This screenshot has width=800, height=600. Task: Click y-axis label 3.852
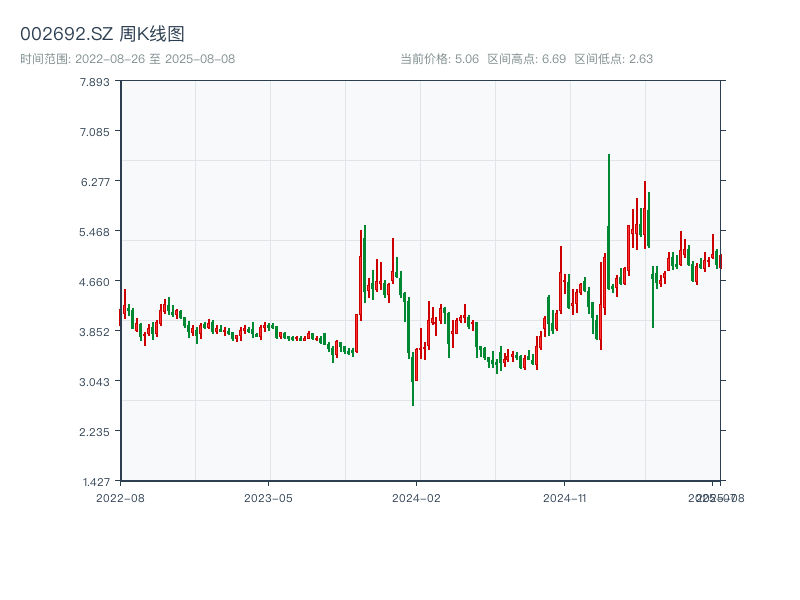click(94, 332)
